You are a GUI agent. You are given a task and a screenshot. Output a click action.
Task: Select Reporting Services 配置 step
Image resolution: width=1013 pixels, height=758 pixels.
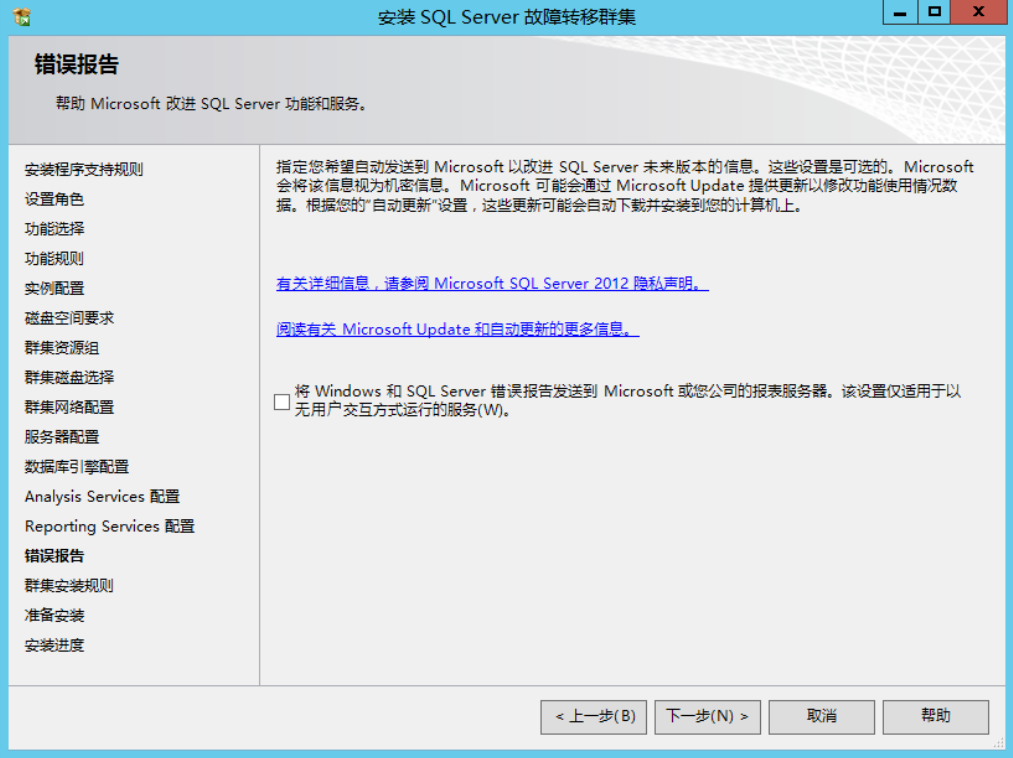click(110, 527)
